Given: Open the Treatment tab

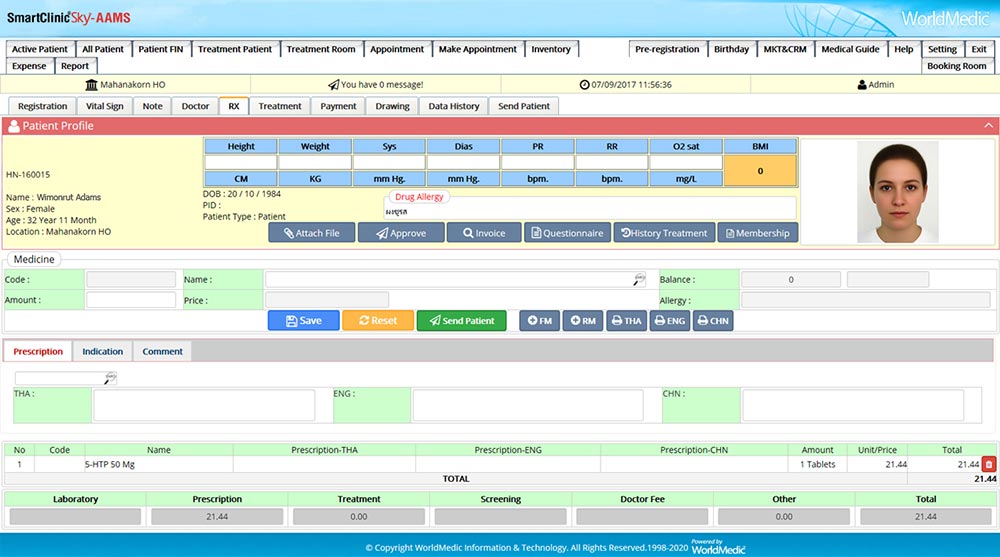Looking at the screenshot, I should [280, 106].
